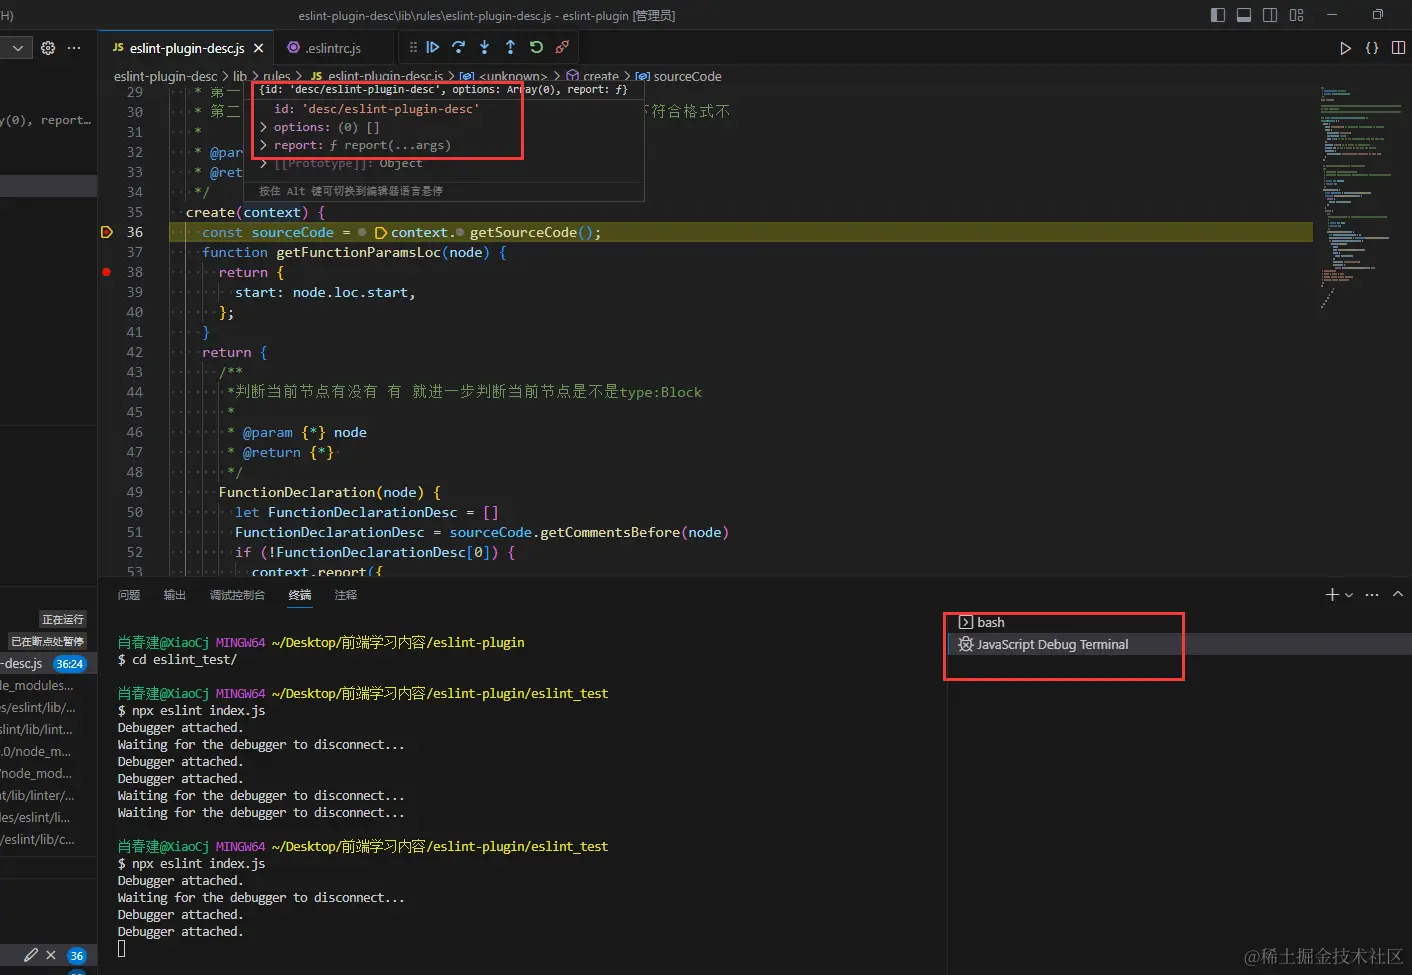Collapse the panel with the chevron
The width and height of the screenshot is (1412, 975).
tap(1398, 594)
